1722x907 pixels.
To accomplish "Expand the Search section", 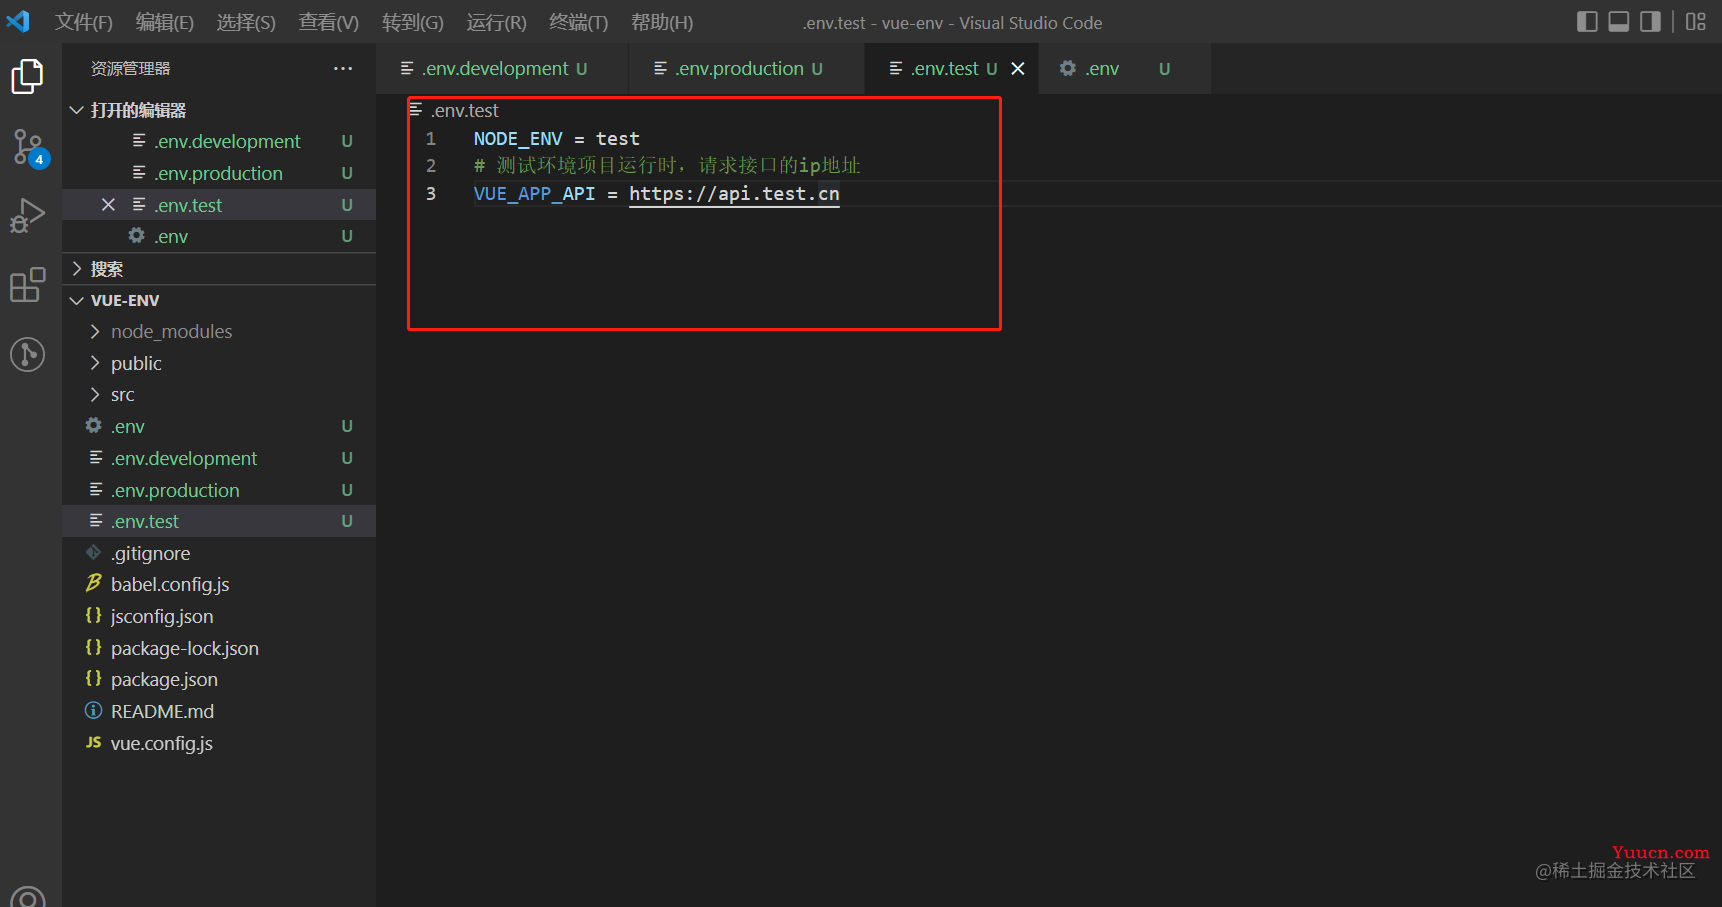I will [77, 268].
